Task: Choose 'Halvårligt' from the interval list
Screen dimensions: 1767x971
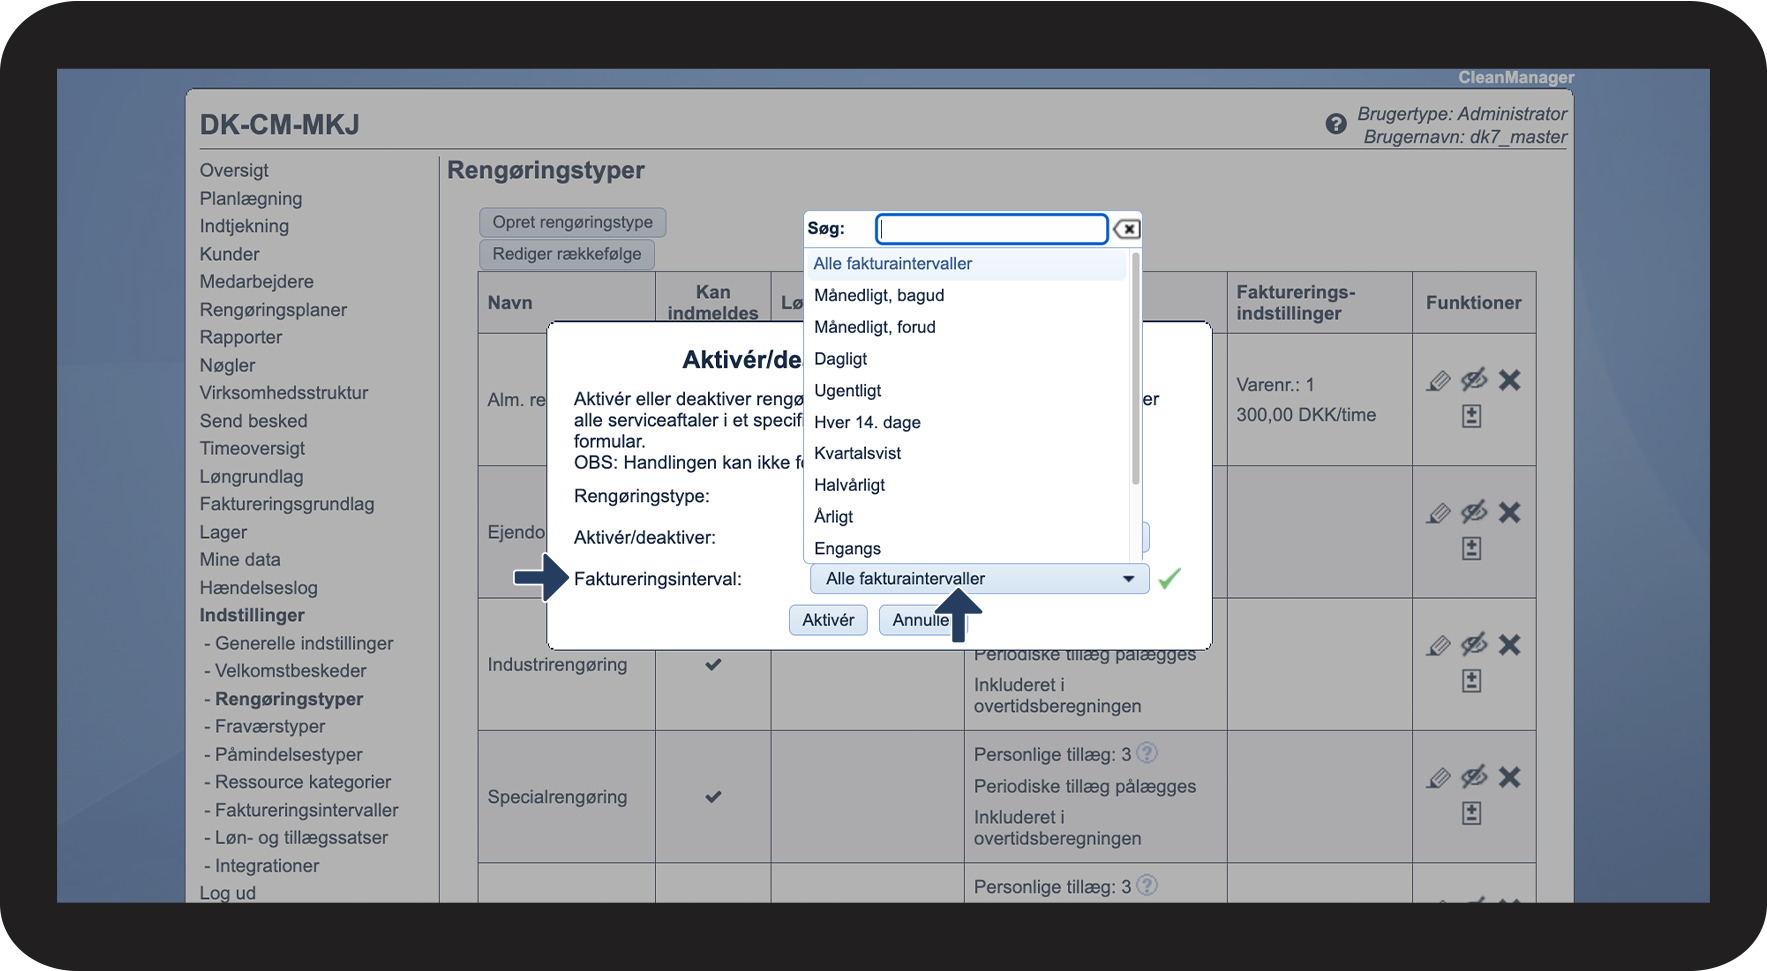Action: (966, 485)
